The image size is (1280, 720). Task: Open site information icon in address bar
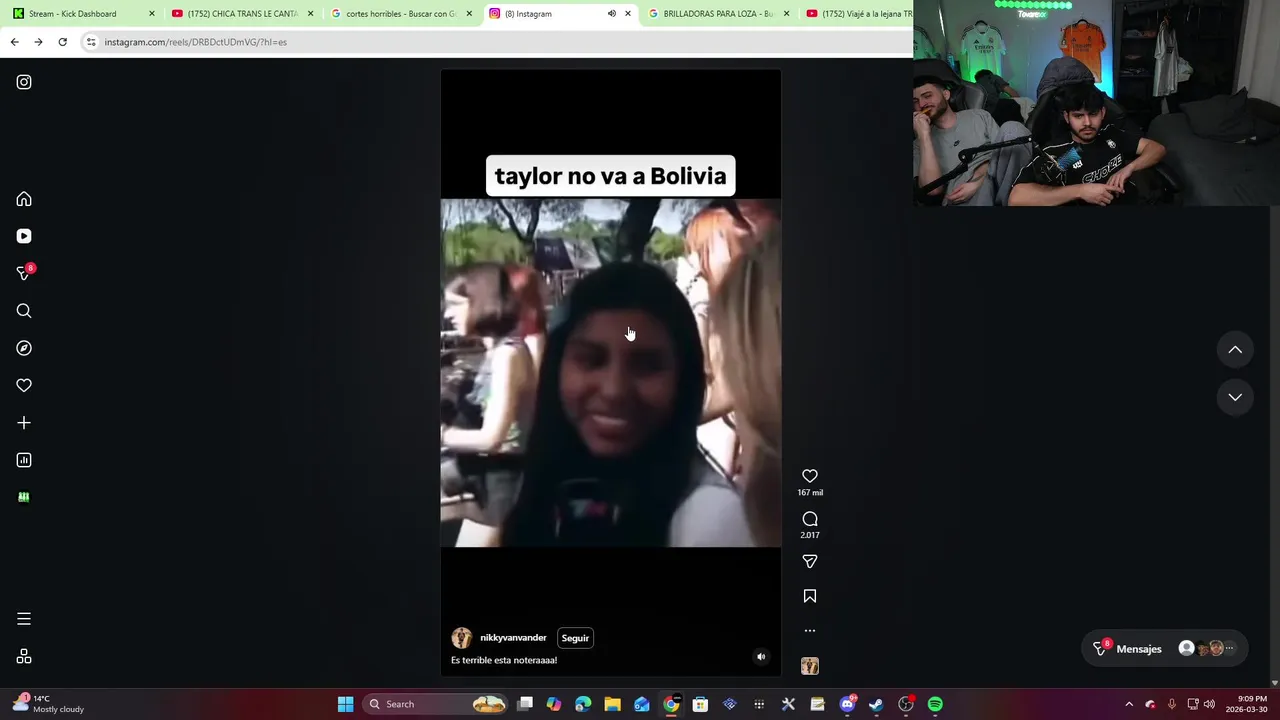(91, 42)
